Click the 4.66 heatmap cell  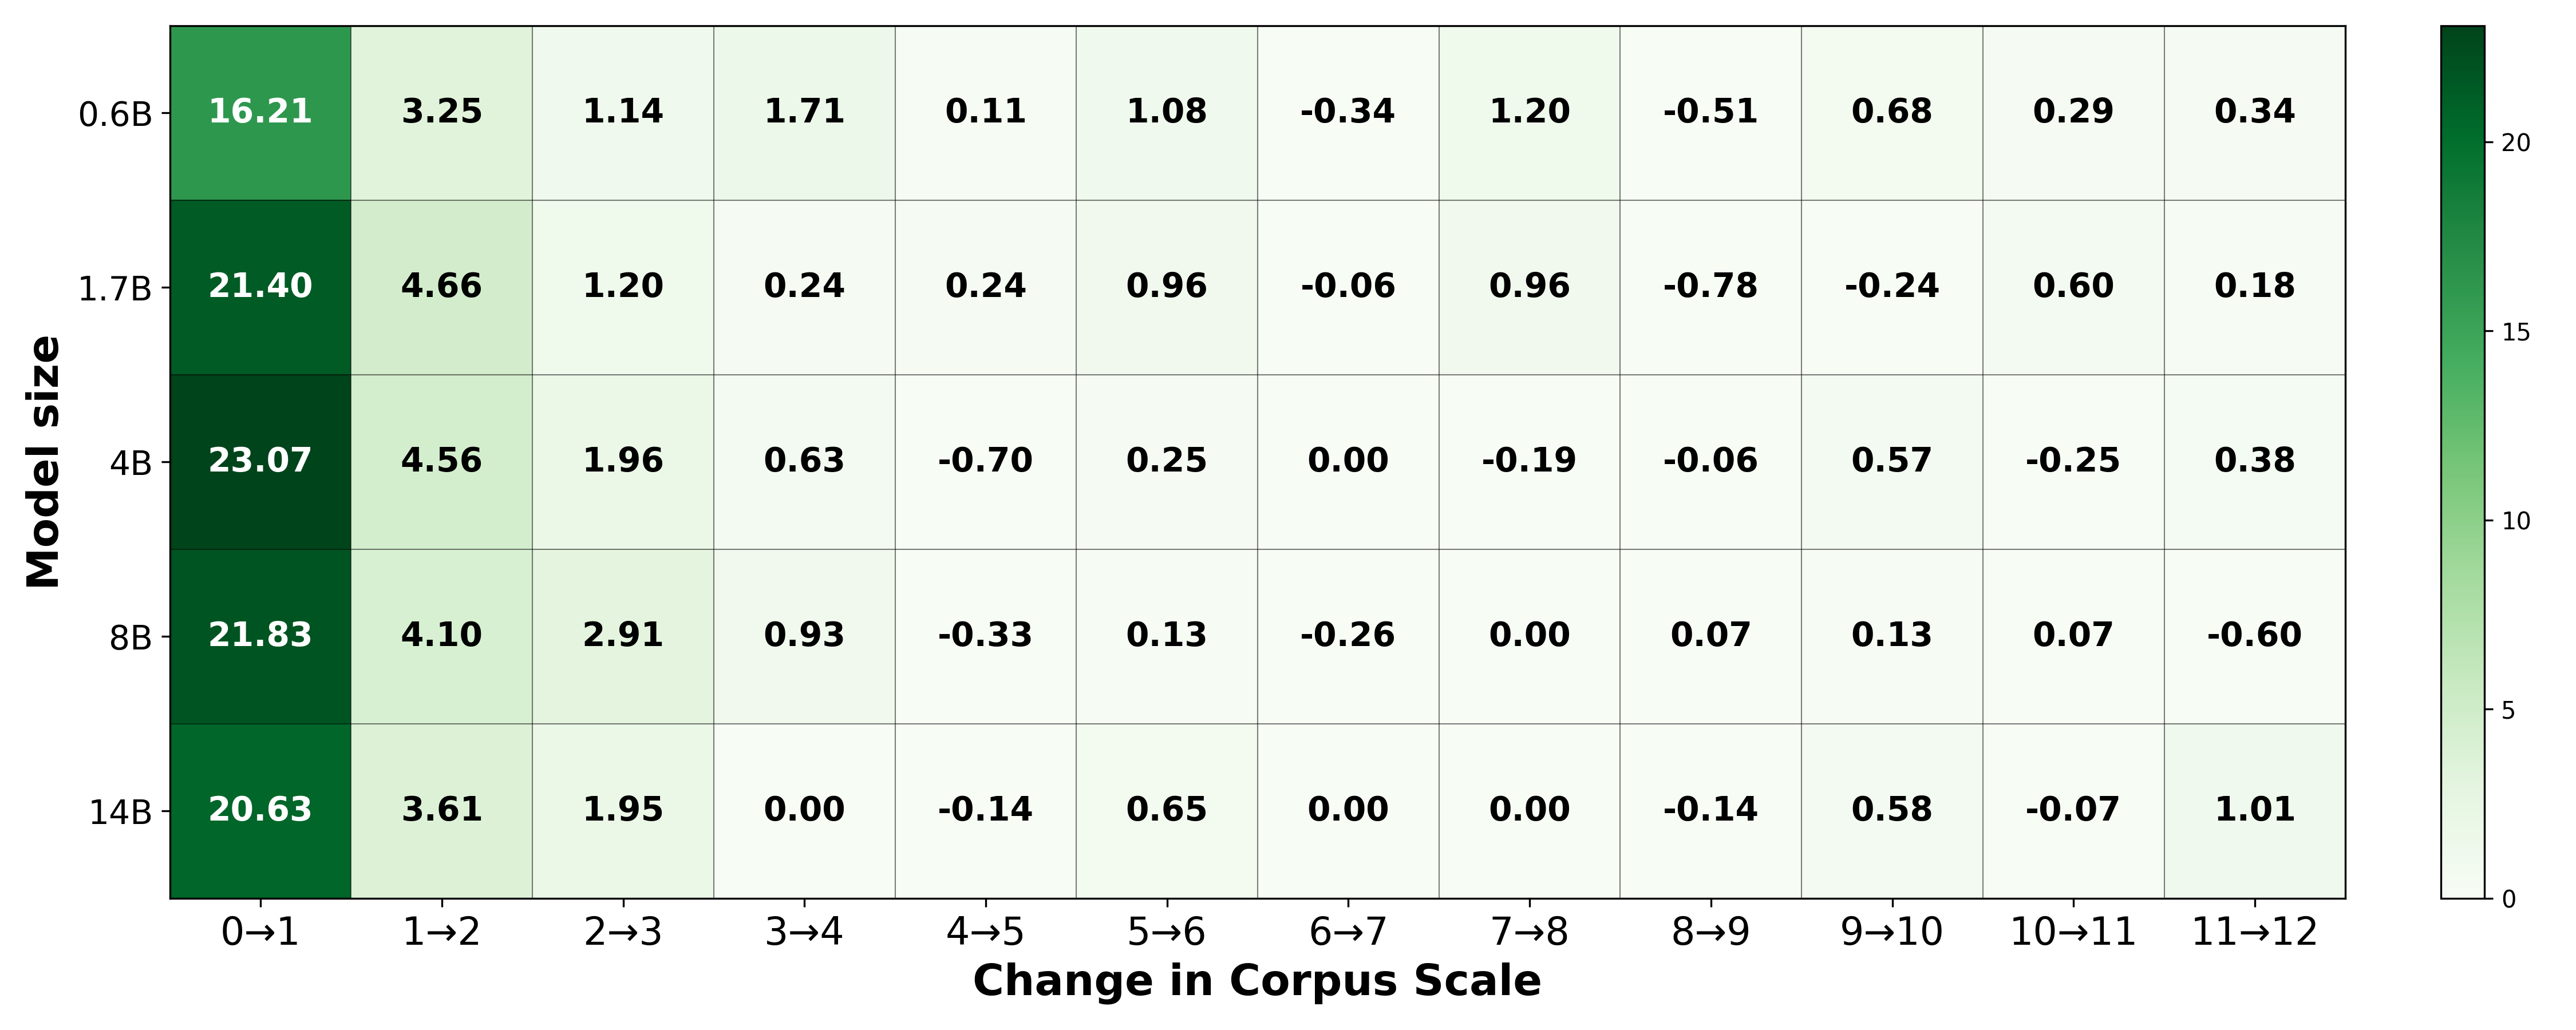tap(441, 286)
